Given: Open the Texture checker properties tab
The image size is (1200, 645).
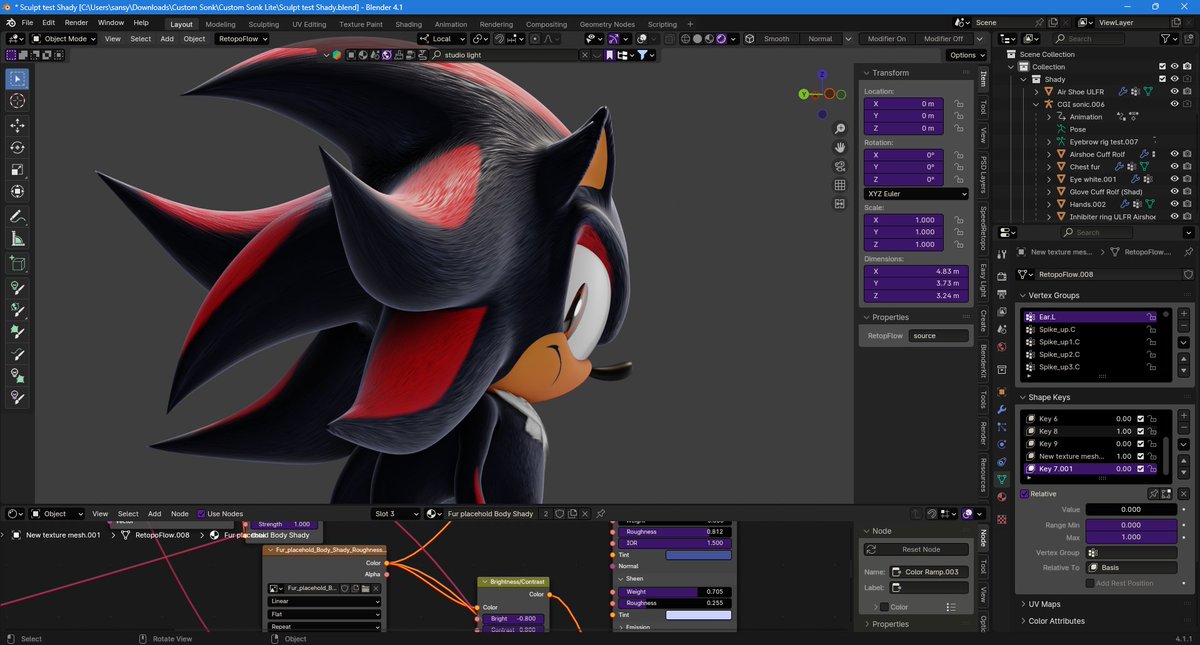Looking at the screenshot, I should (x=1002, y=519).
